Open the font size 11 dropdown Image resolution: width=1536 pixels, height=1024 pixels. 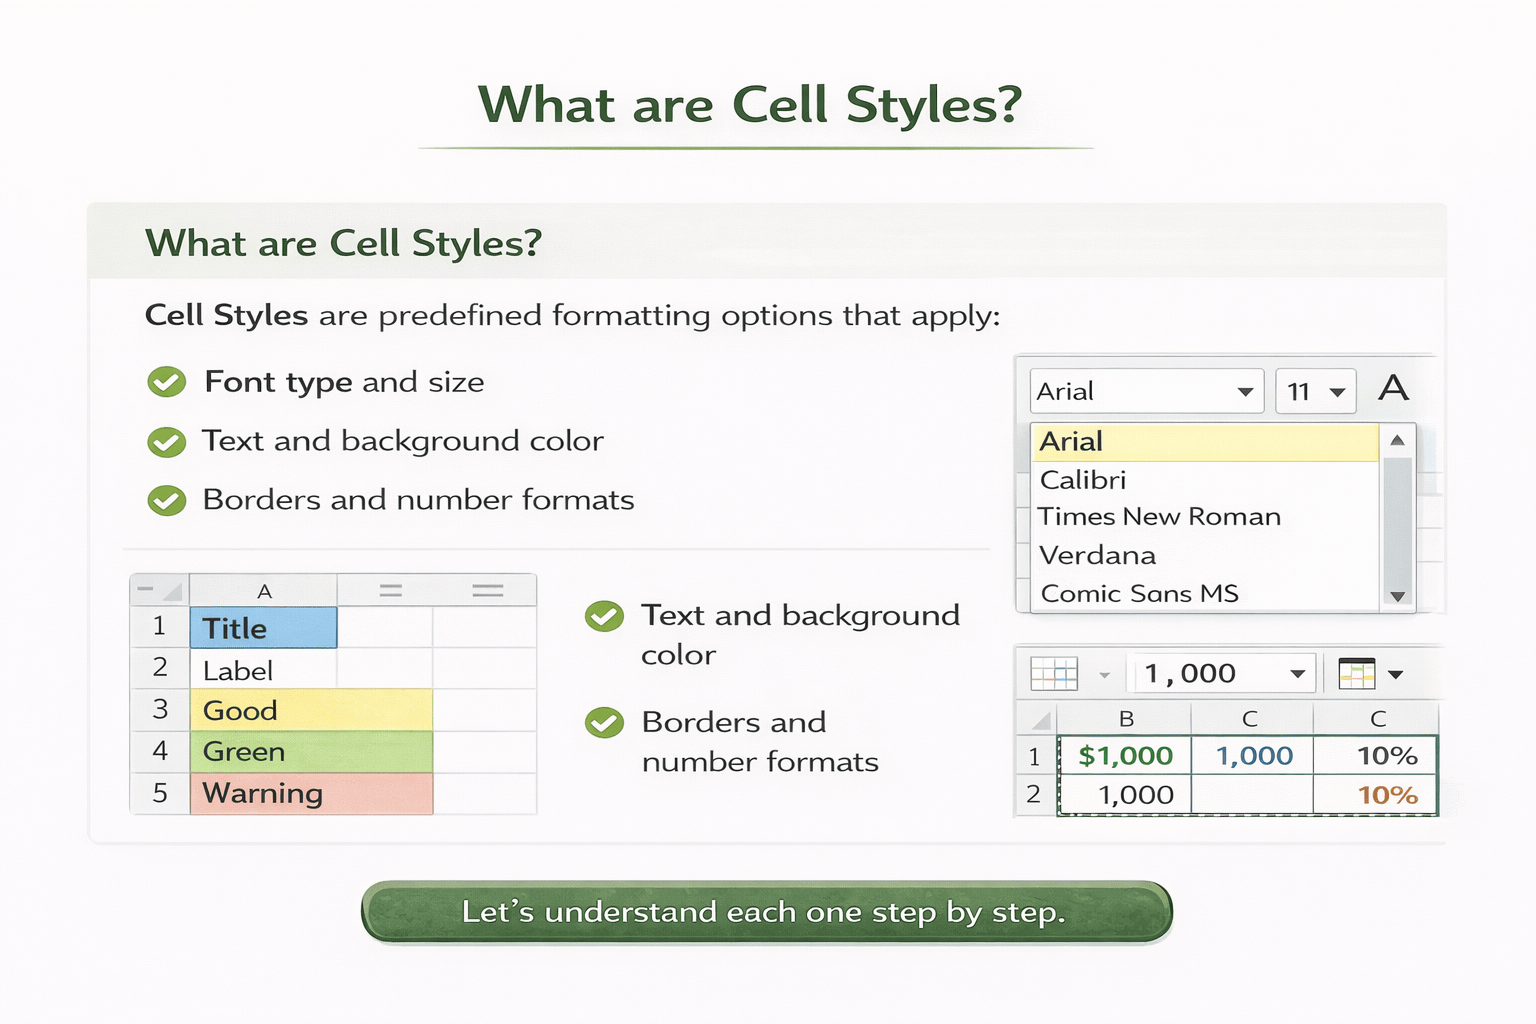point(1337,392)
